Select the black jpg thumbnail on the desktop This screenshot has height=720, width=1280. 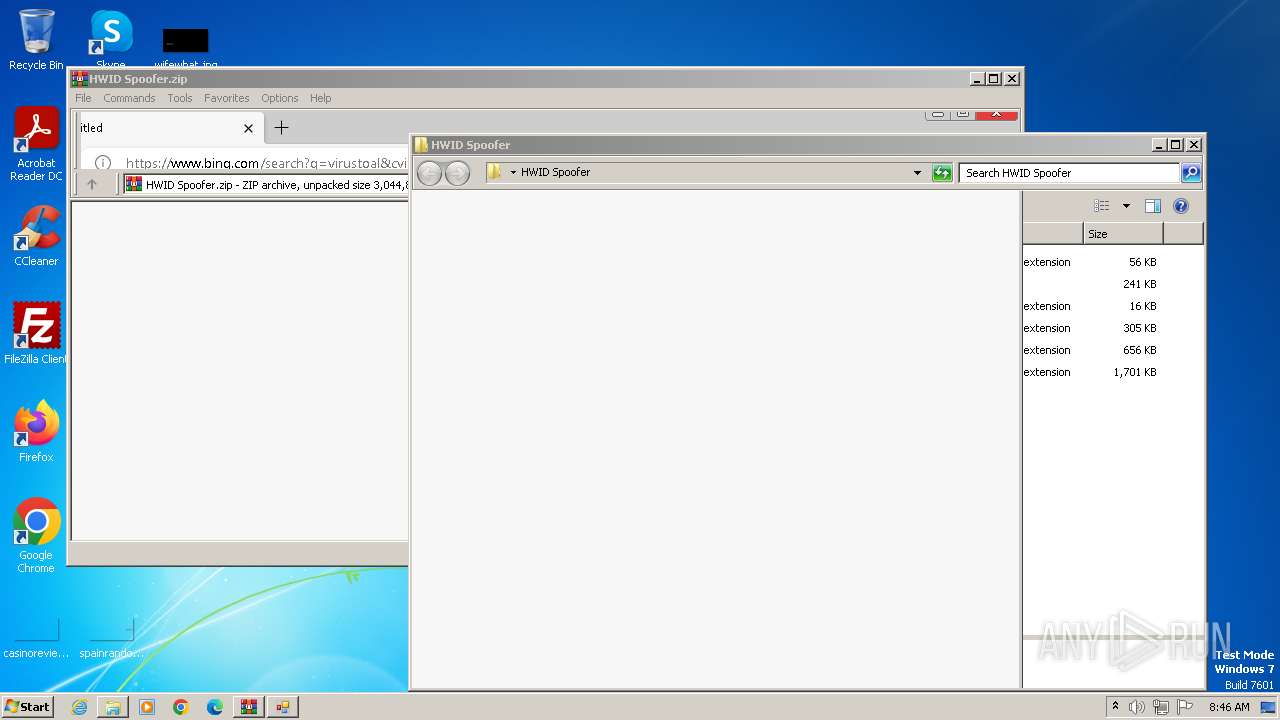click(186, 40)
